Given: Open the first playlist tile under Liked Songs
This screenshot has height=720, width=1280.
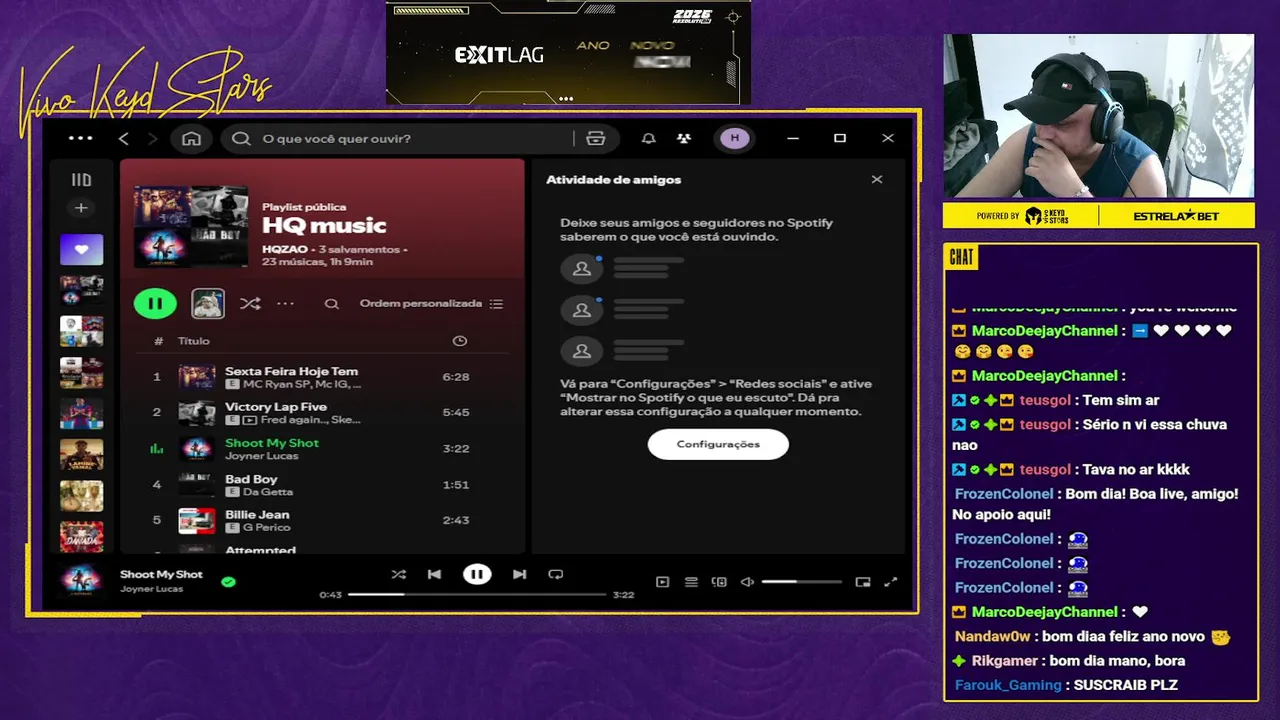Looking at the screenshot, I should pos(81,290).
